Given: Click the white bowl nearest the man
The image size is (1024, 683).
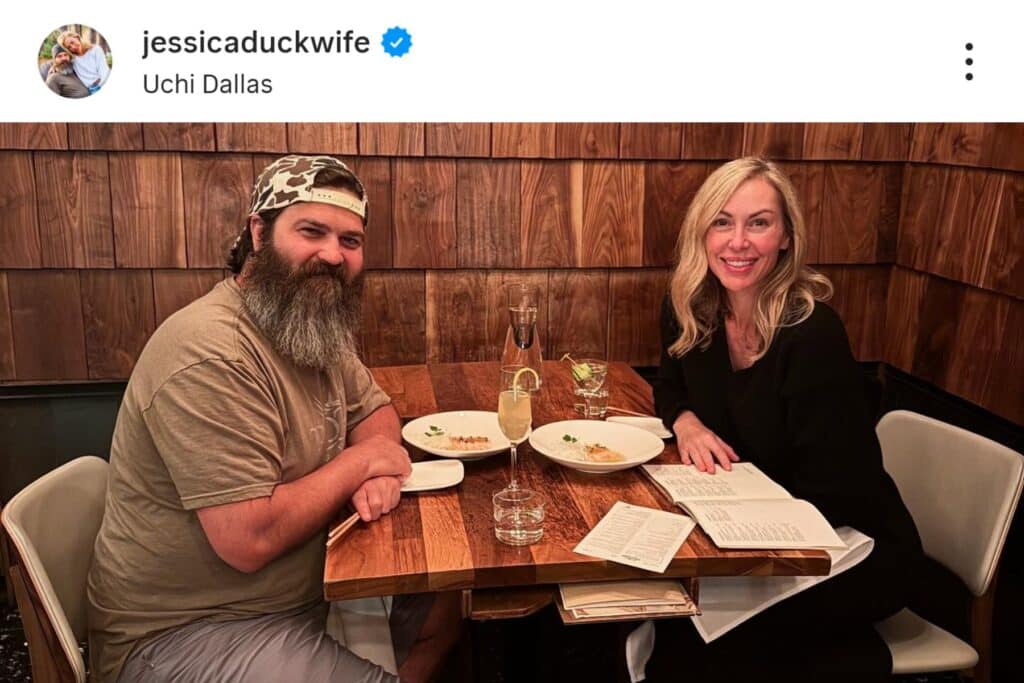Looking at the screenshot, I should coord(456,434).
